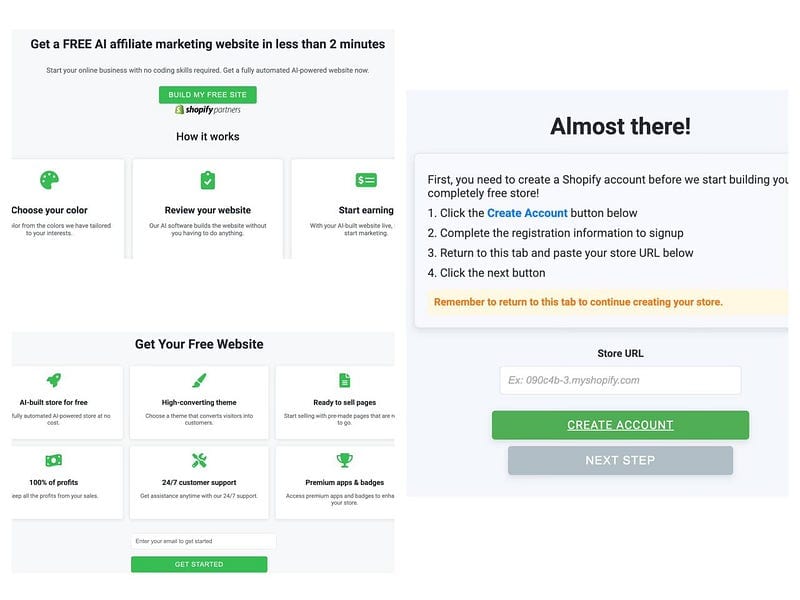The height and width of the screenshot is (600, 800).
Task: Click the paintbrush icon for High-converting theme
Action: [199, 380]
